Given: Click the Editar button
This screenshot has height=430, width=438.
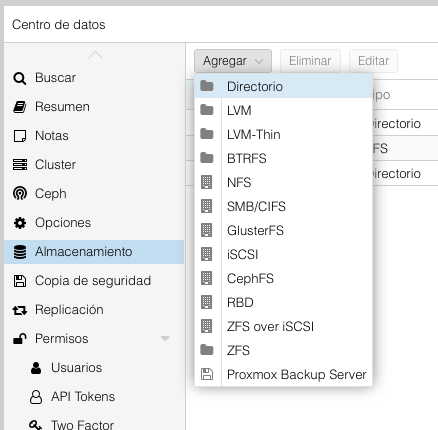Looking at the screenshot, I should (x=373, y=61).
